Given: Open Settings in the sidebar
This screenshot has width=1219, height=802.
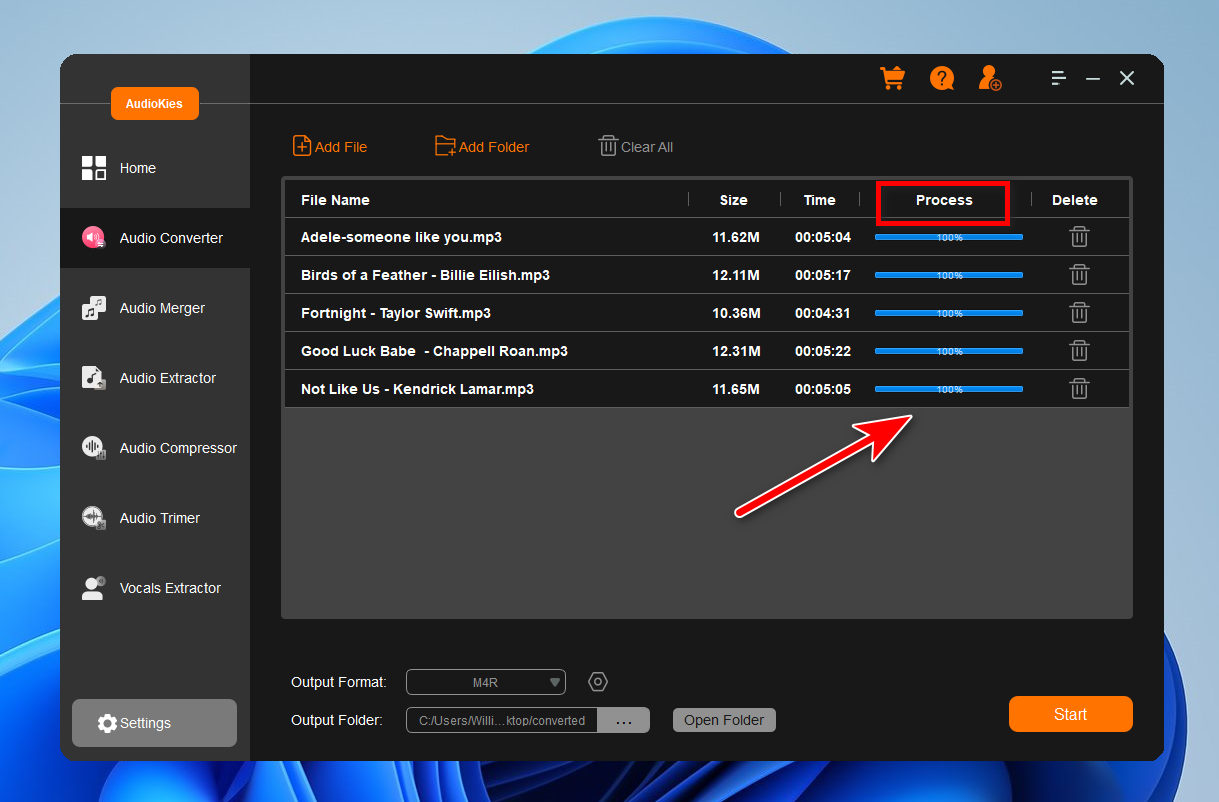Looking at the screenshot, I should (154, 723).
